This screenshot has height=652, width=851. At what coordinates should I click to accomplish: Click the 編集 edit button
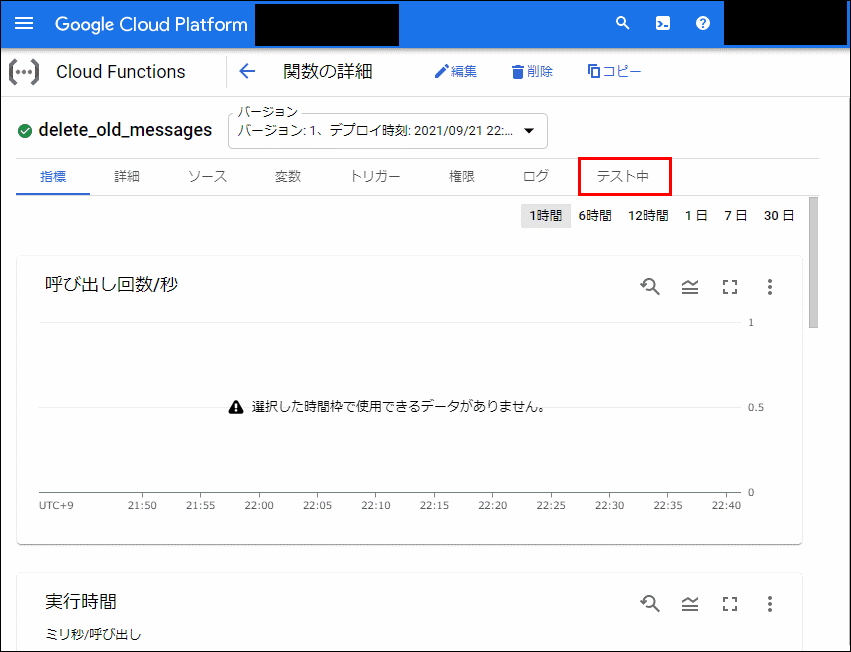(x=455, y=71)
